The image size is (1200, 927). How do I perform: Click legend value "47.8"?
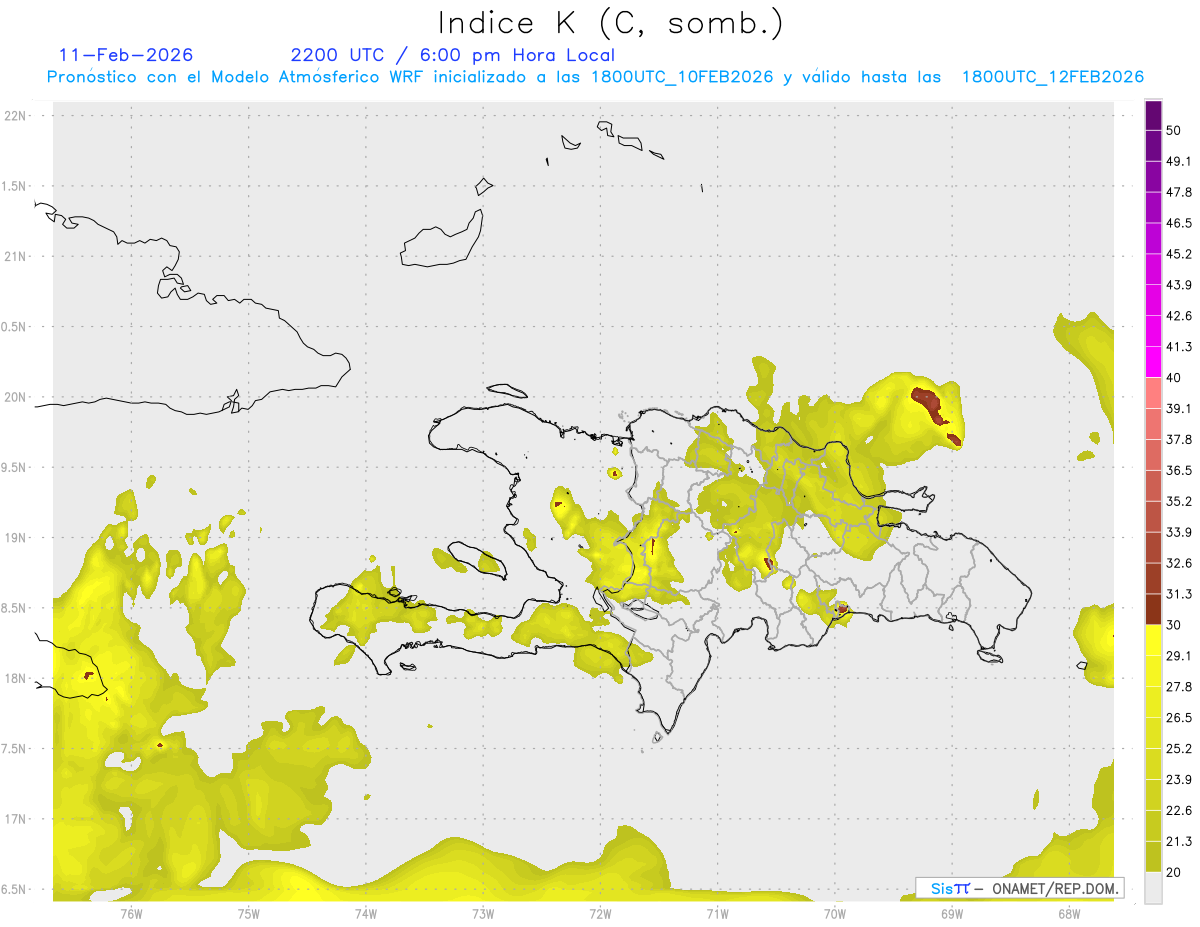(x=1179, y=192)
